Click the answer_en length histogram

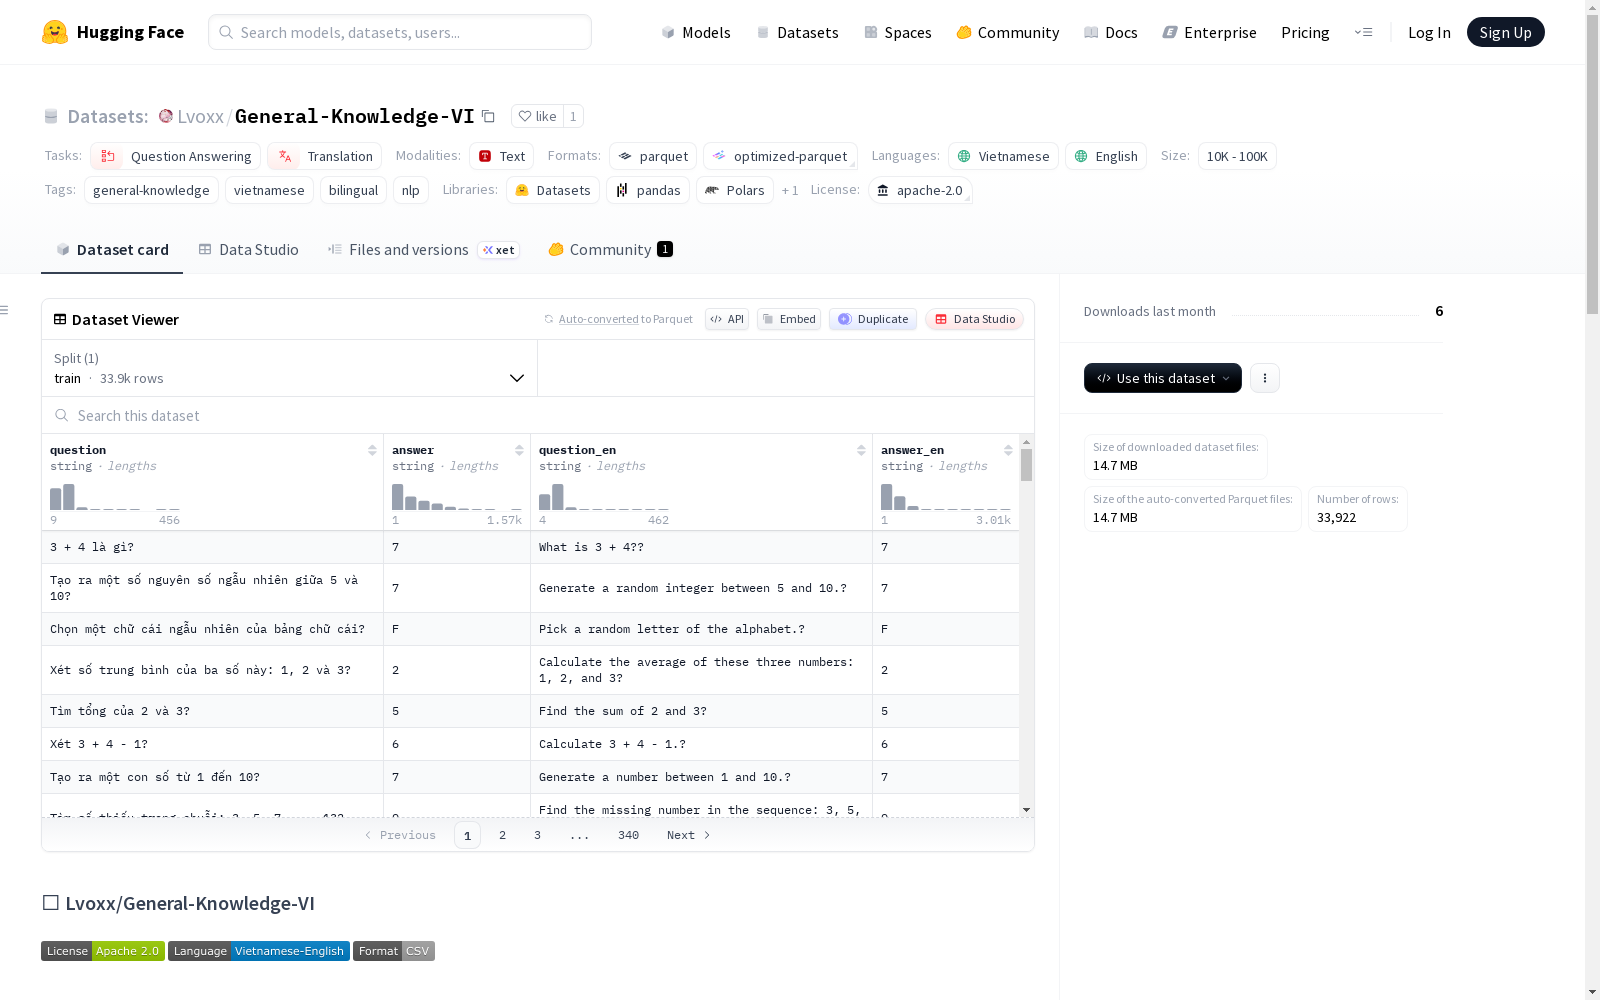click(x=946, y=497)
